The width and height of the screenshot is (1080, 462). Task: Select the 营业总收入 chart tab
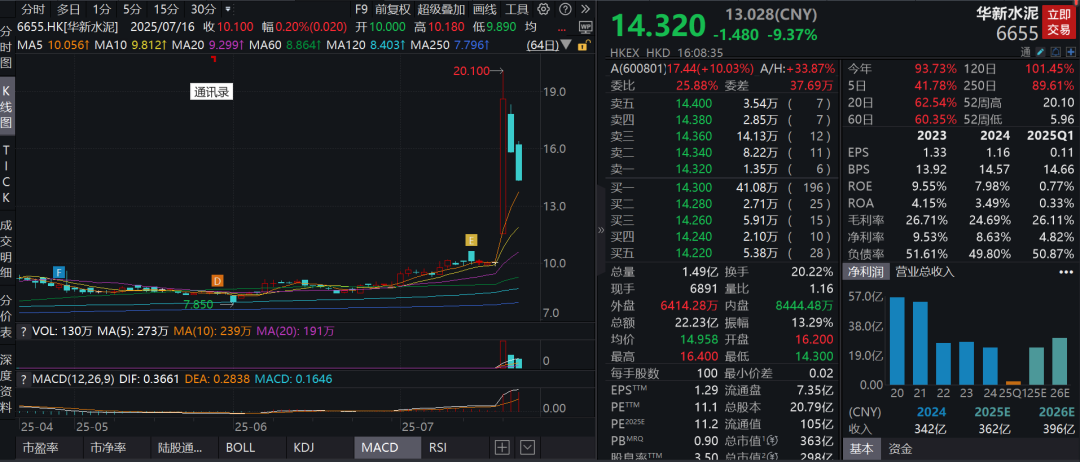click(924, 271)
